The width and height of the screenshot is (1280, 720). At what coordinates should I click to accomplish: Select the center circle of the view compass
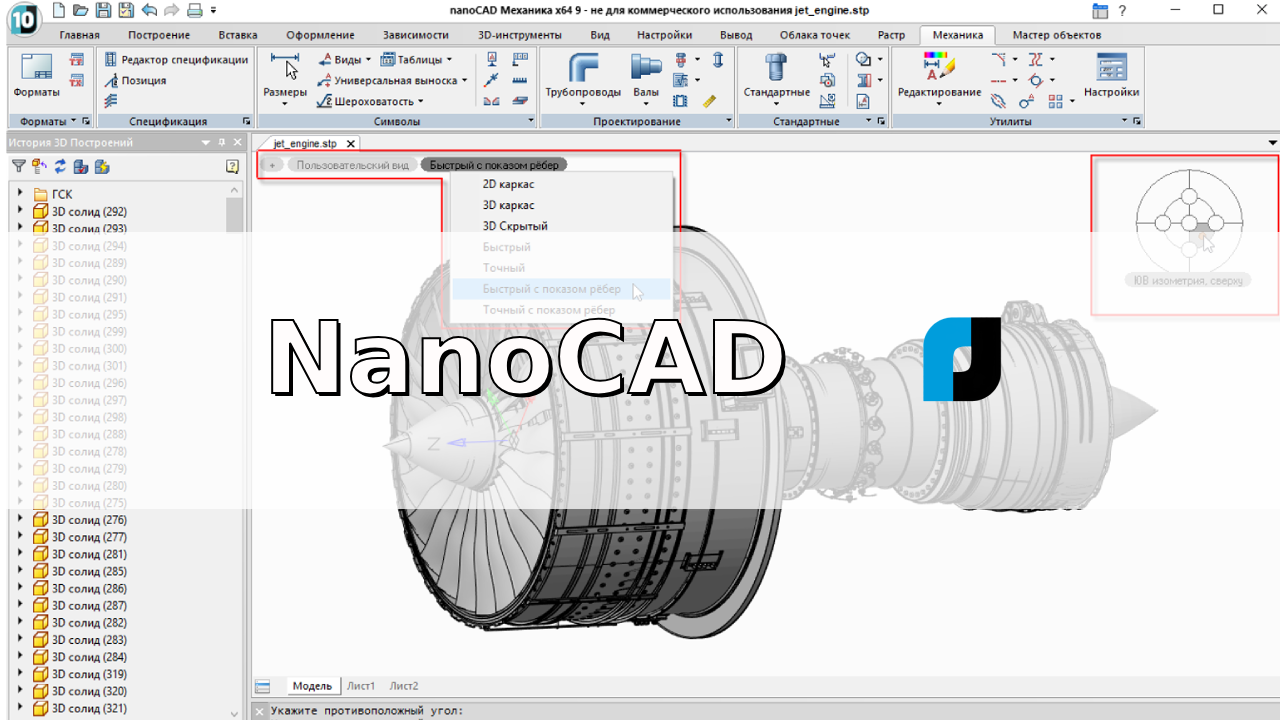pyautogui.click(x=1189, y=222)
